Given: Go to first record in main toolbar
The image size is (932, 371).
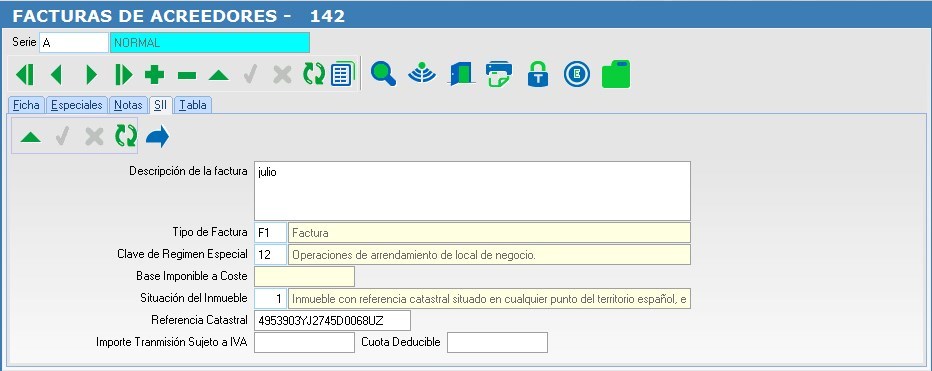Looking at the screenshot, I should (x=24, y=75).
